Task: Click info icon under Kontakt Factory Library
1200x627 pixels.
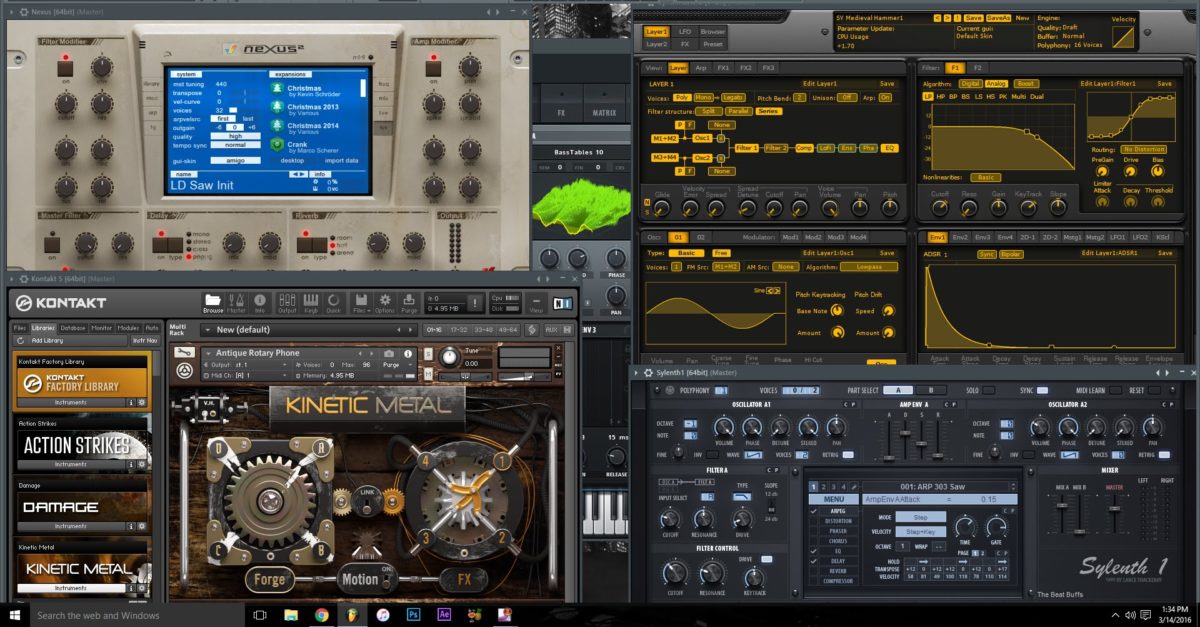Action: tap(131, 403)
